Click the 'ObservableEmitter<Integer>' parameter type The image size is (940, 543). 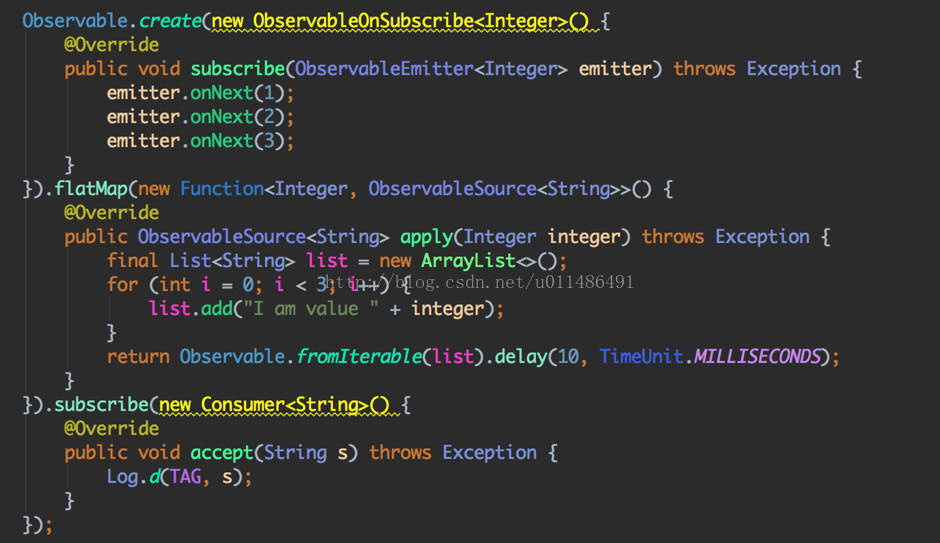point(431,69)
